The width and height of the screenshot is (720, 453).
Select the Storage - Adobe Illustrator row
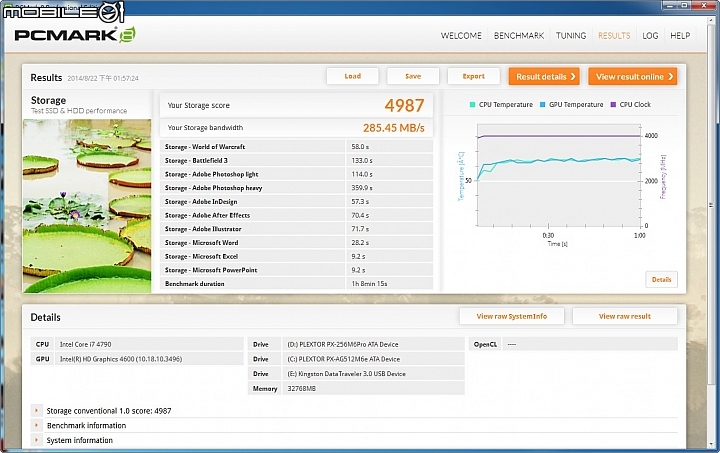click(x=296, y=229)
